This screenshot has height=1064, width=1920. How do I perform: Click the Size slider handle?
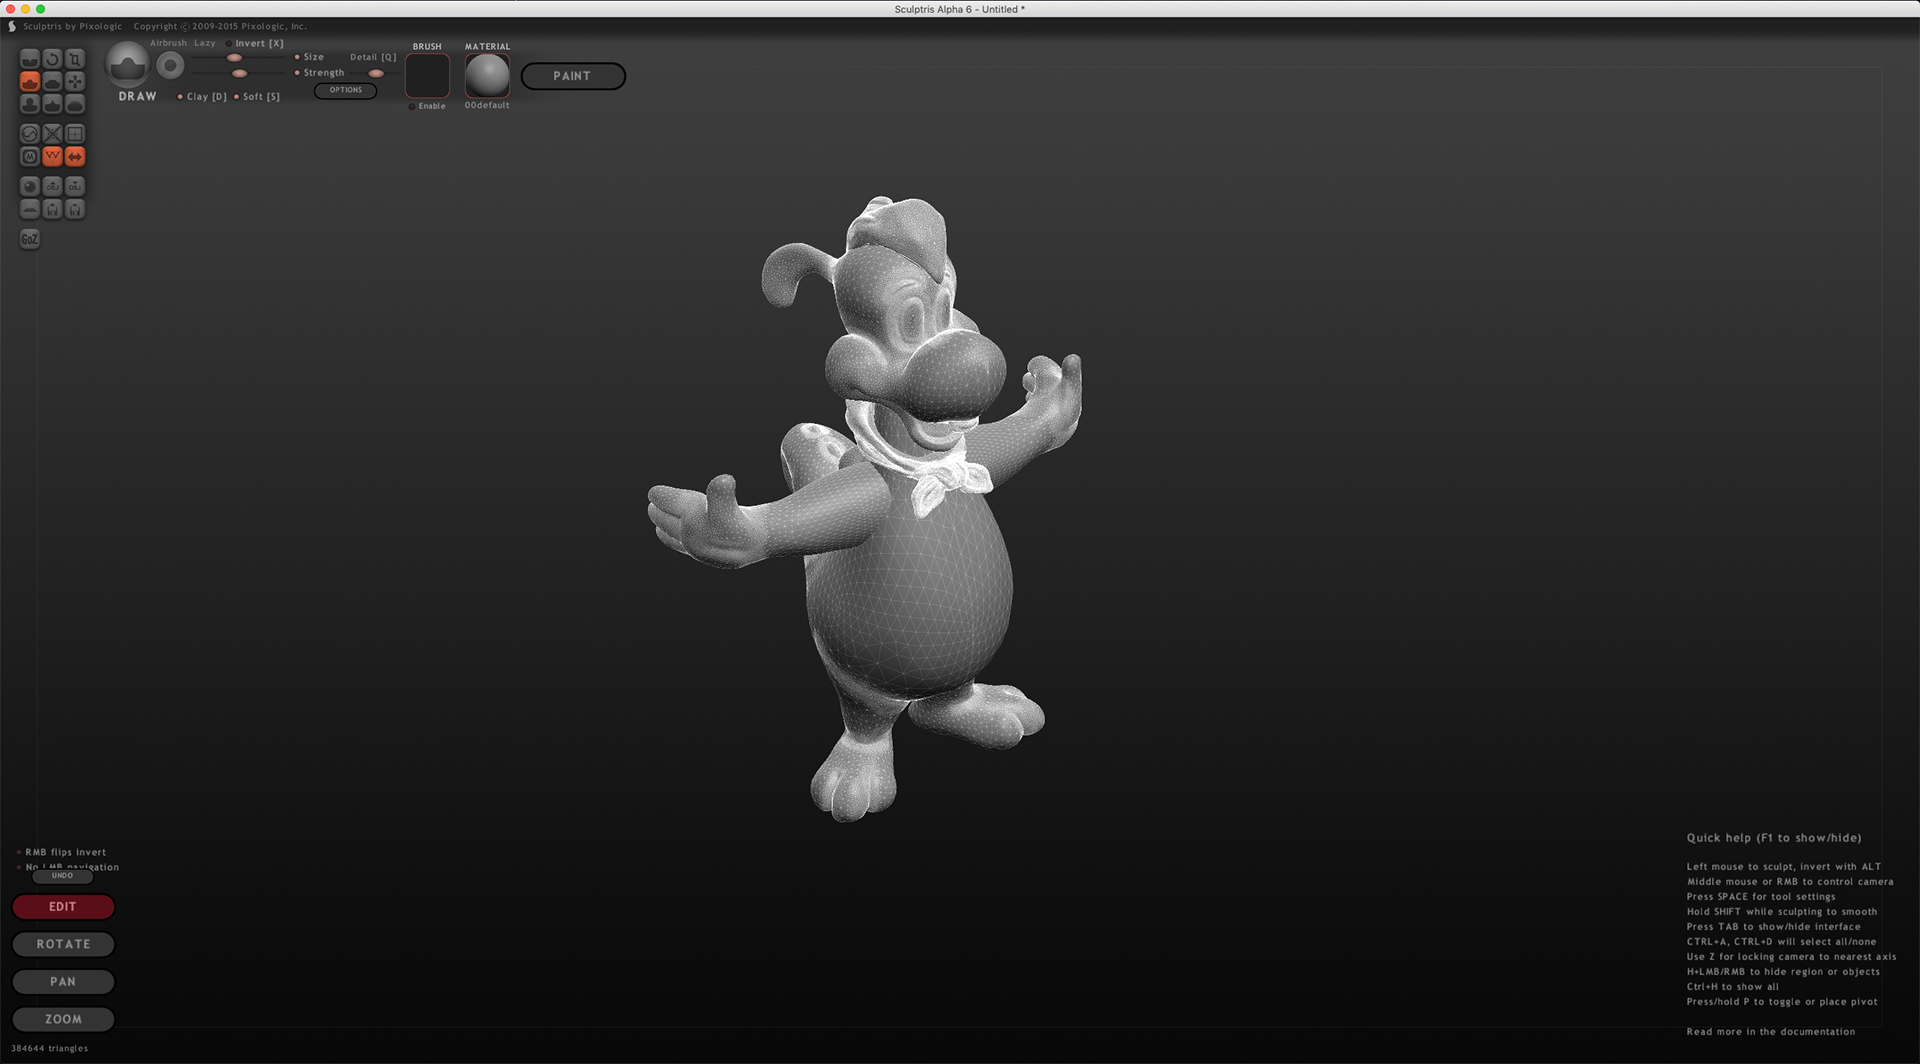[234, 57]
